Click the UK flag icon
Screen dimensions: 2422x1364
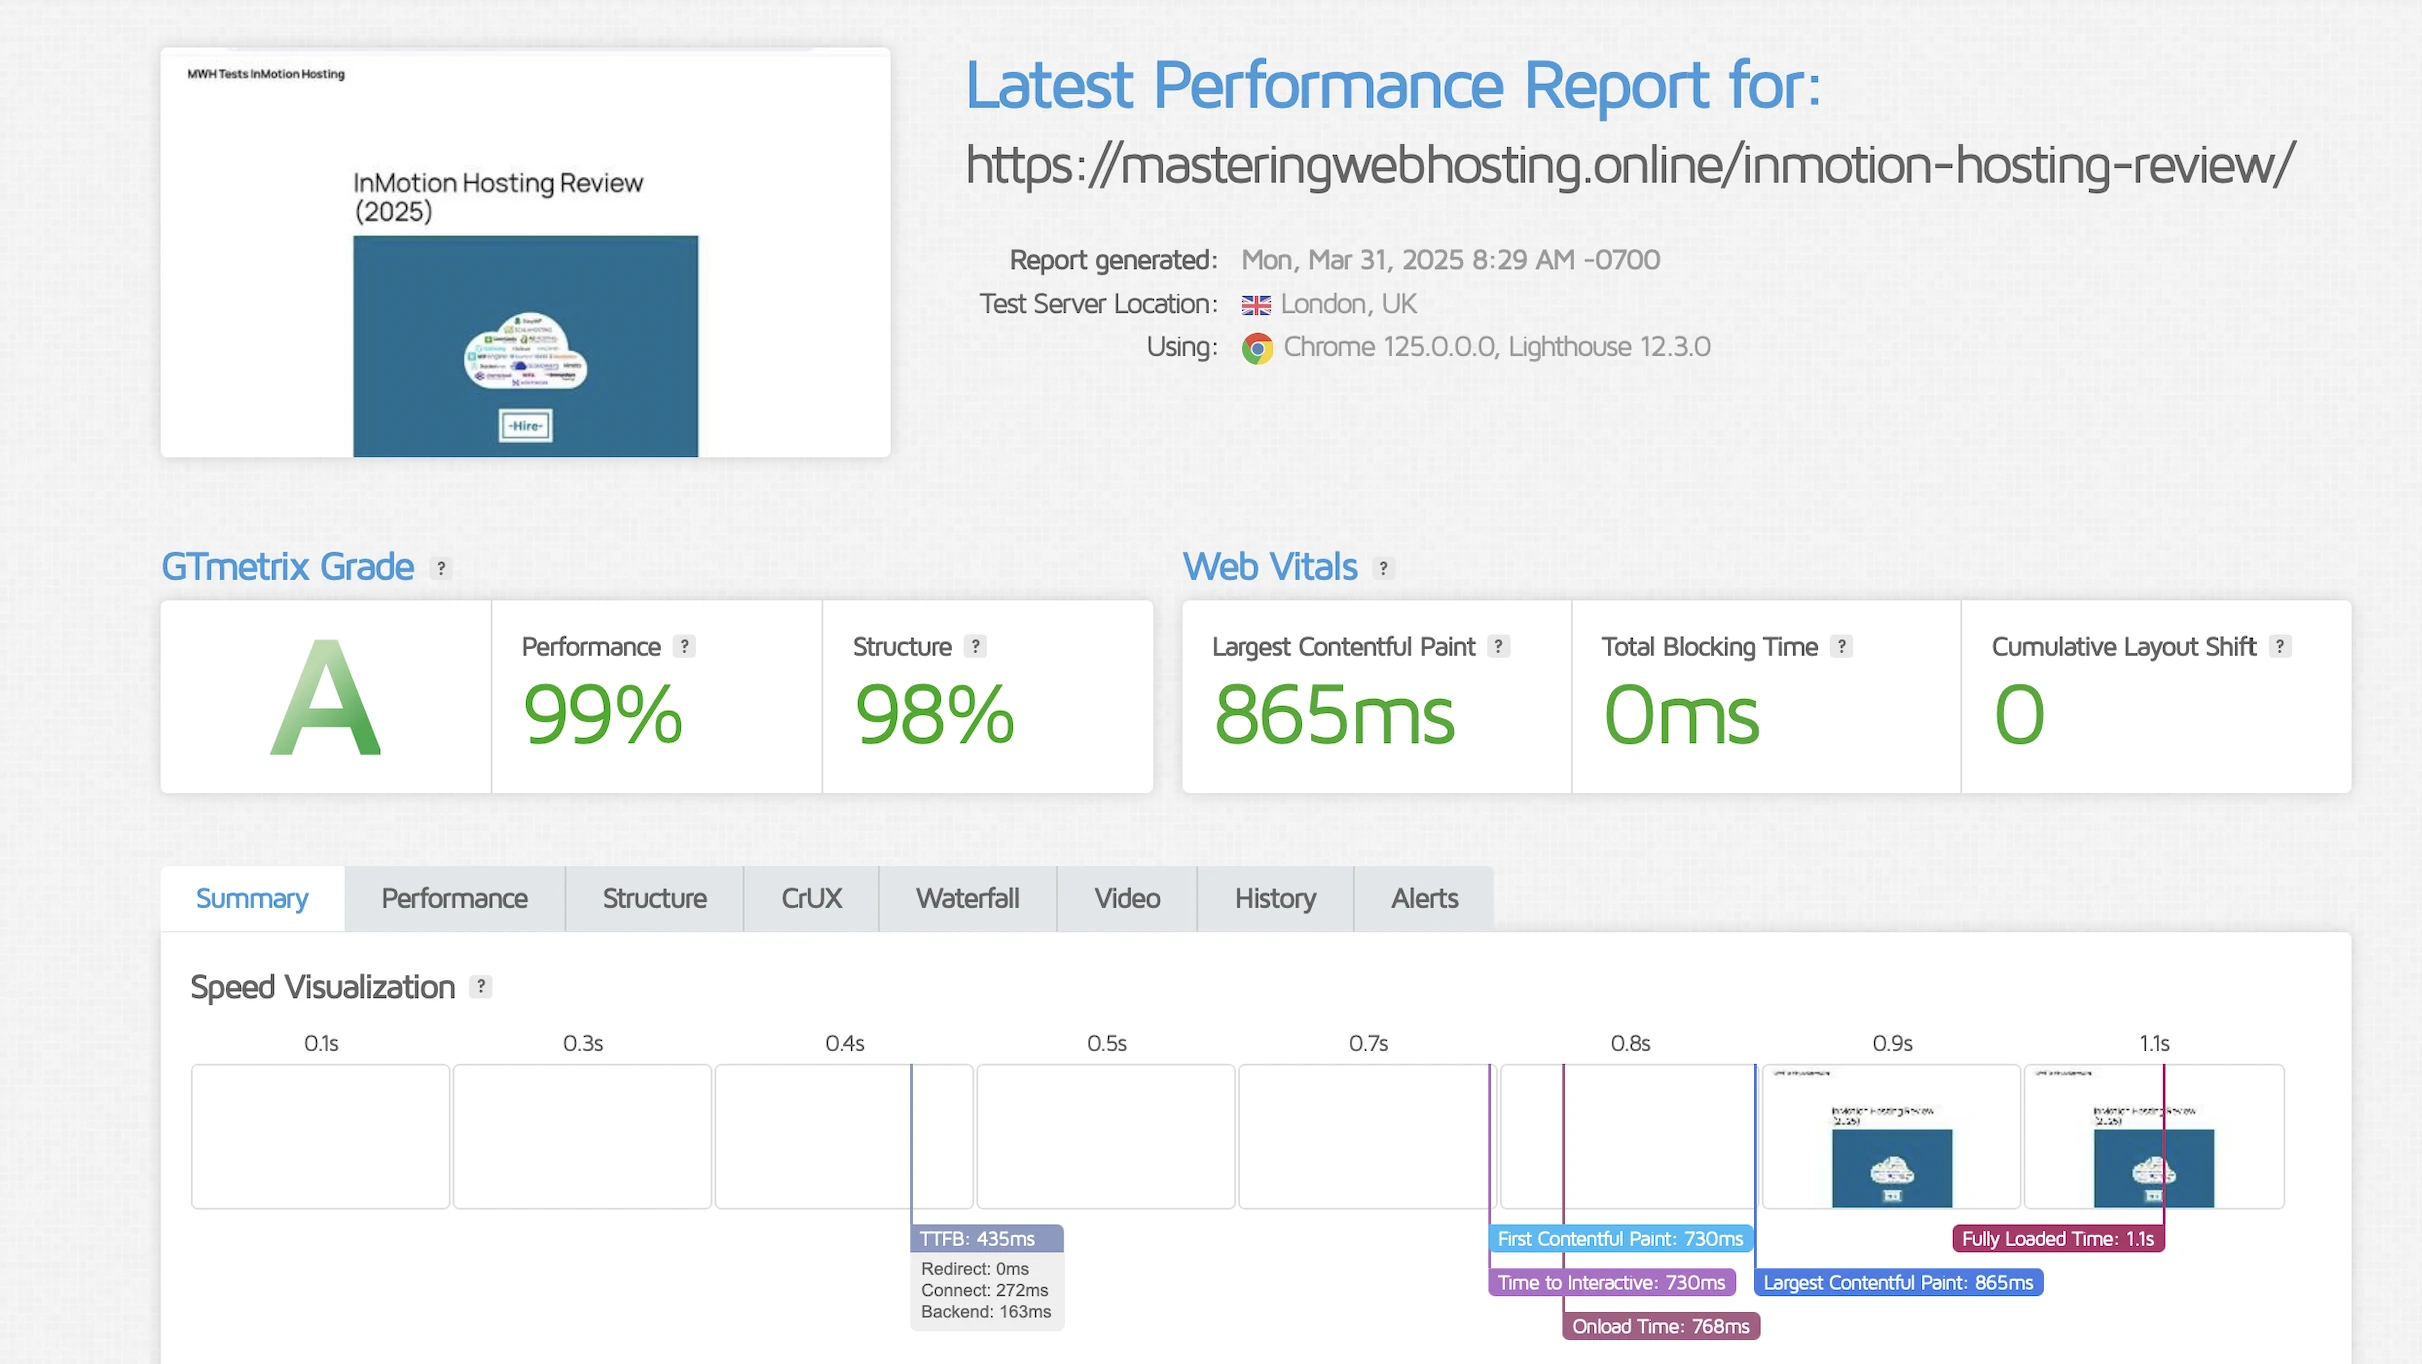coord(1256,305)
